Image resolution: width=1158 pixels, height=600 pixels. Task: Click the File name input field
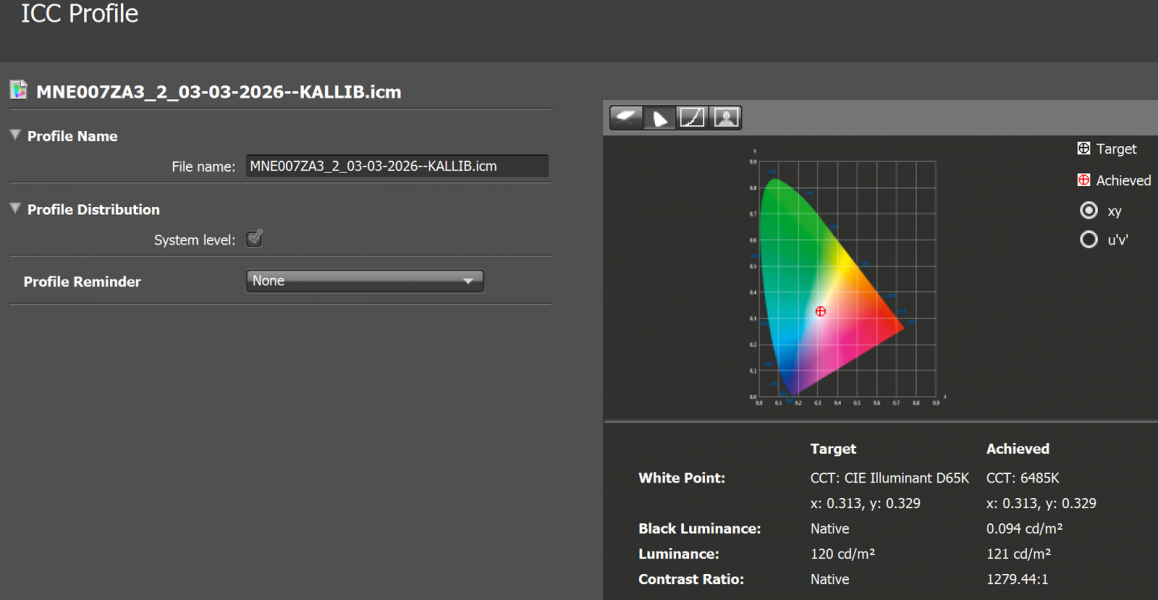(397, 166)
